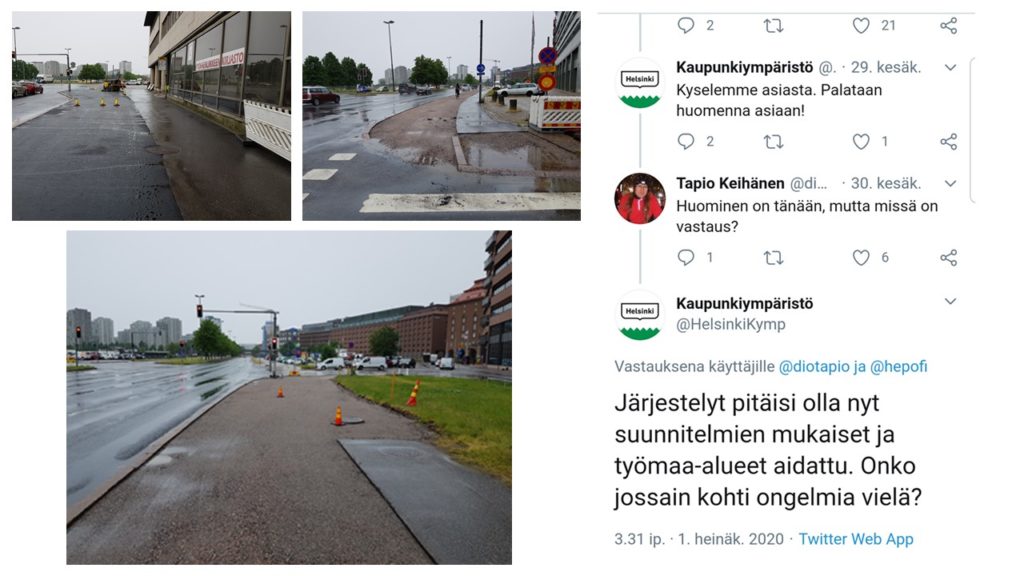Open options chevron on 29. kesäk. tweet

[x=950, y=67]
